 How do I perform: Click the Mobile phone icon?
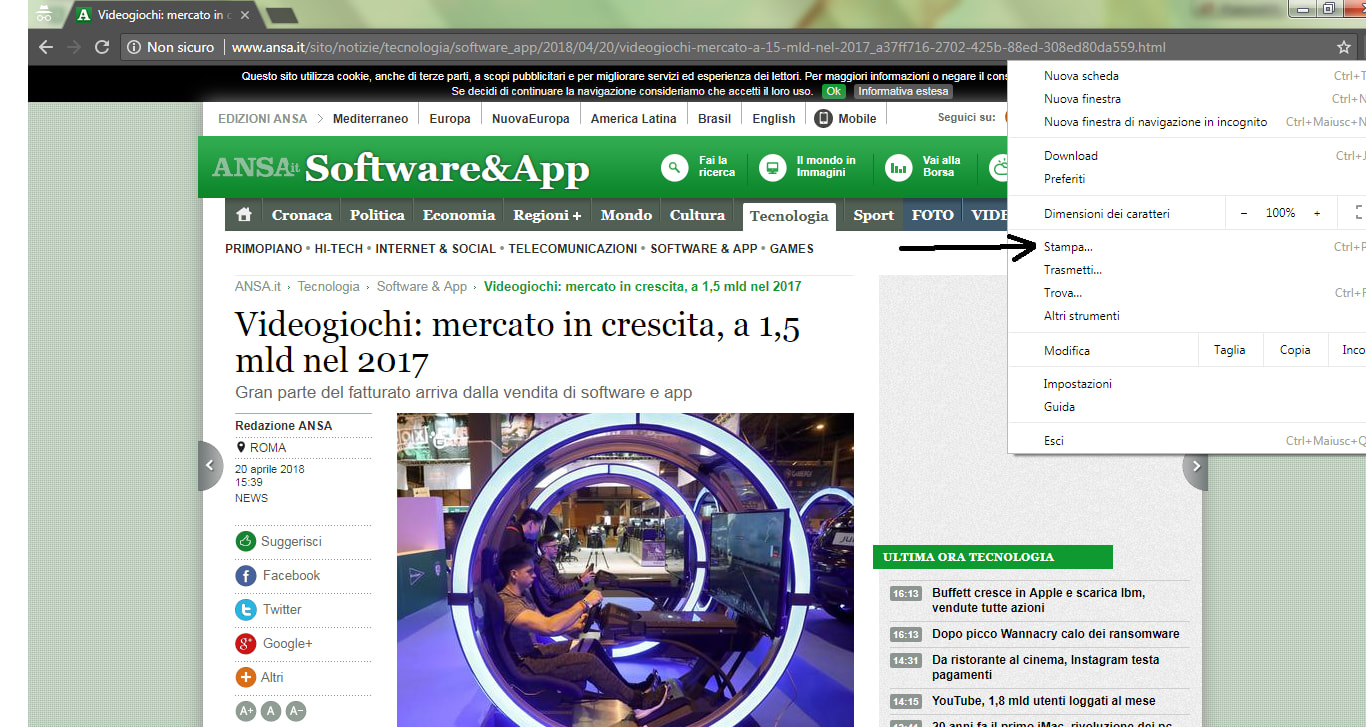point(823,118)
